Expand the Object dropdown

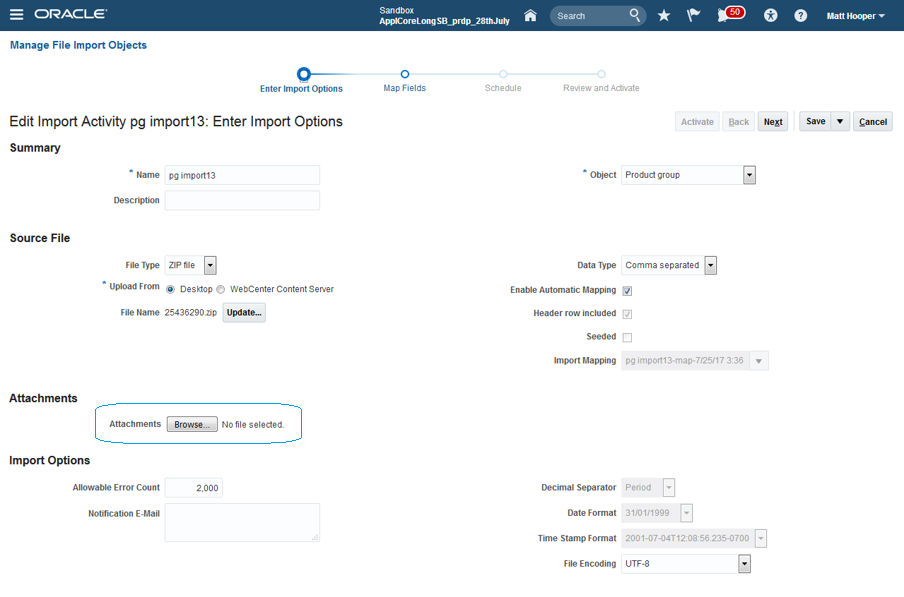[749, 175]
